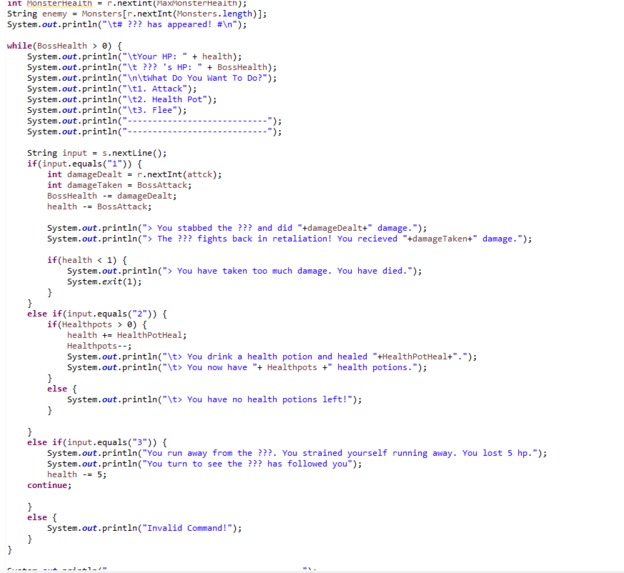Click the println ''s HP: ' + BossHealth line
Screen dimensions: 624x573
coord(152,67)
